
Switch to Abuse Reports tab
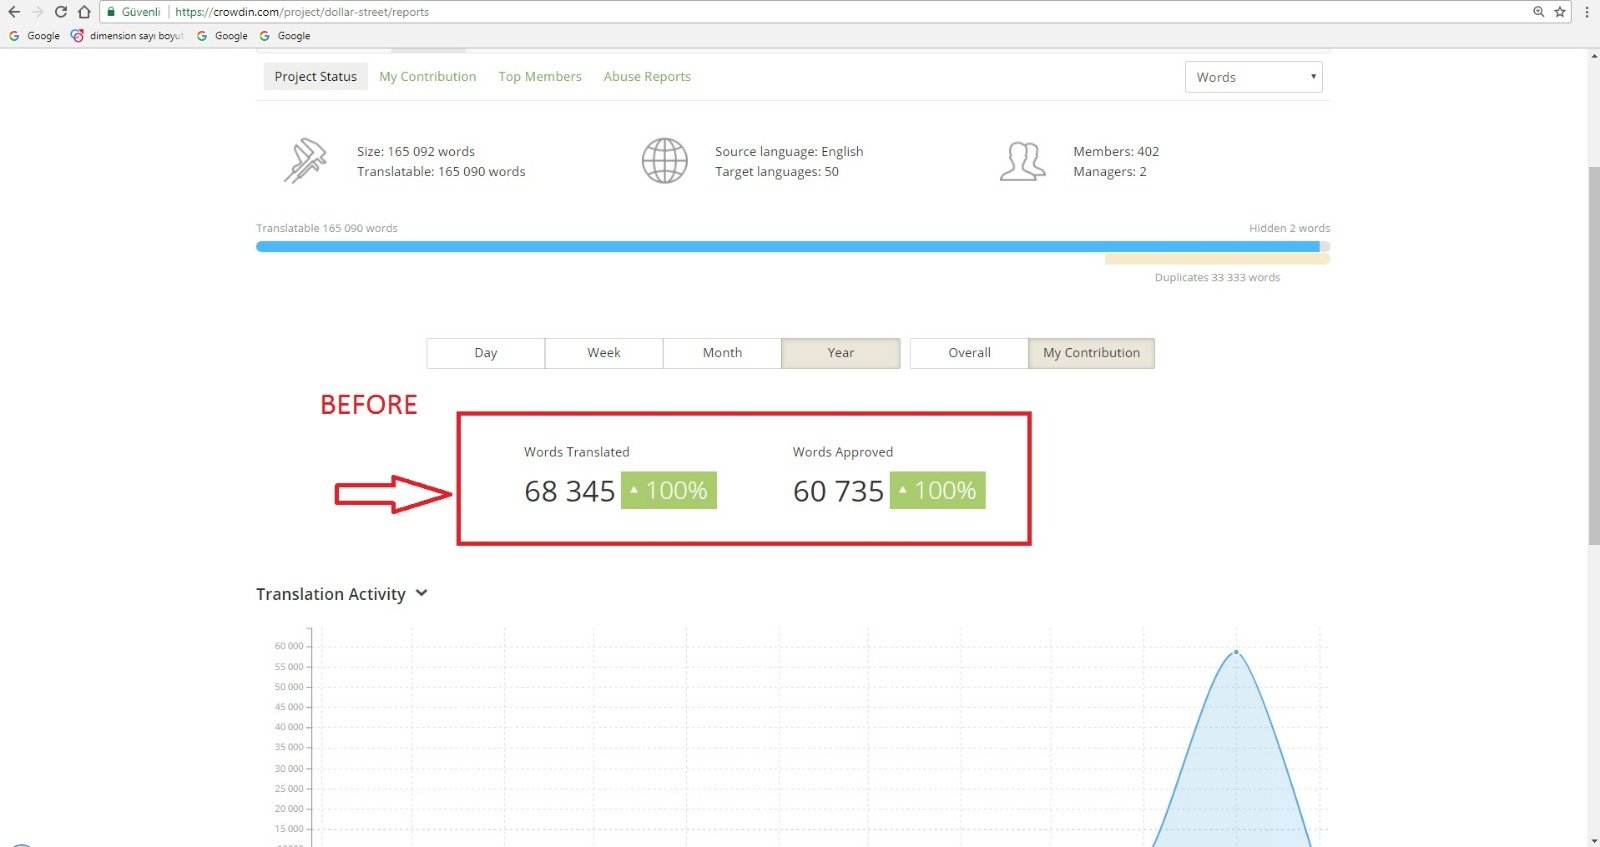pos(647,77)
